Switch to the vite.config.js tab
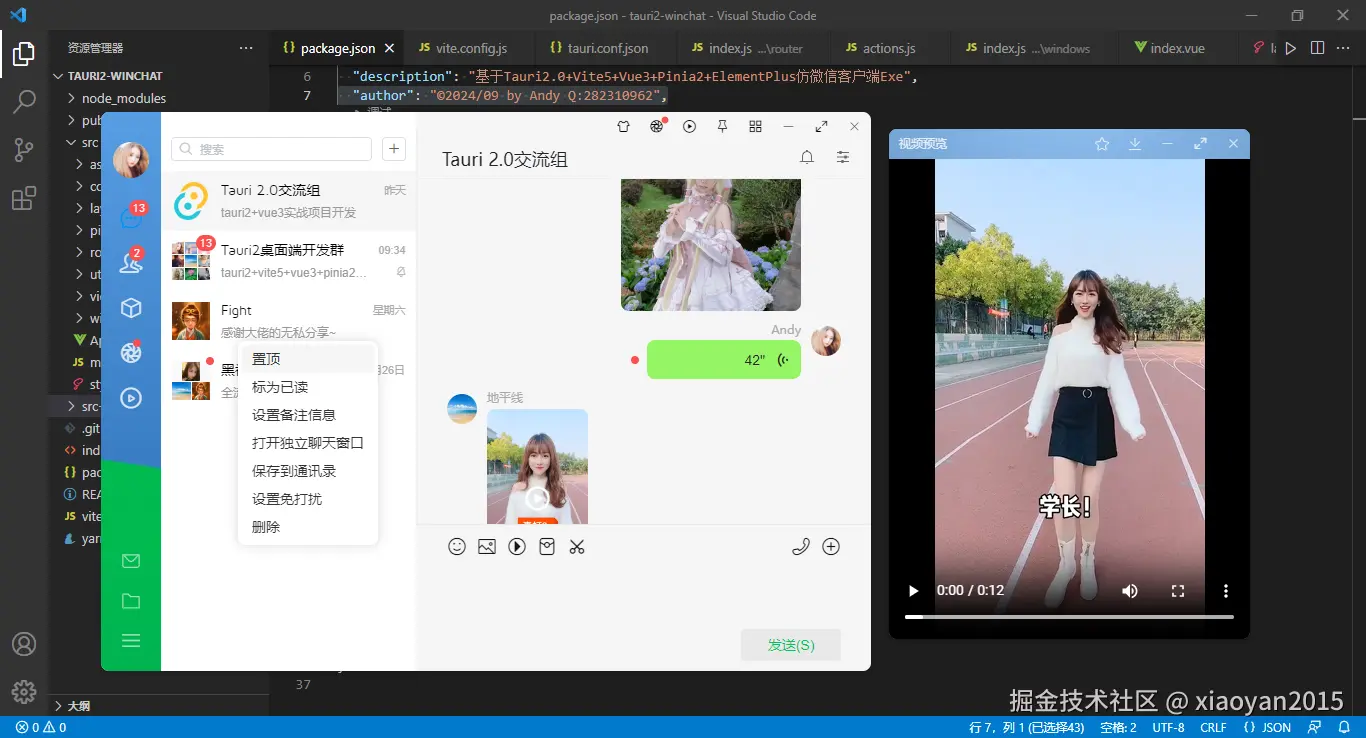The image size is (1366, 738). (x=470, y=47)
